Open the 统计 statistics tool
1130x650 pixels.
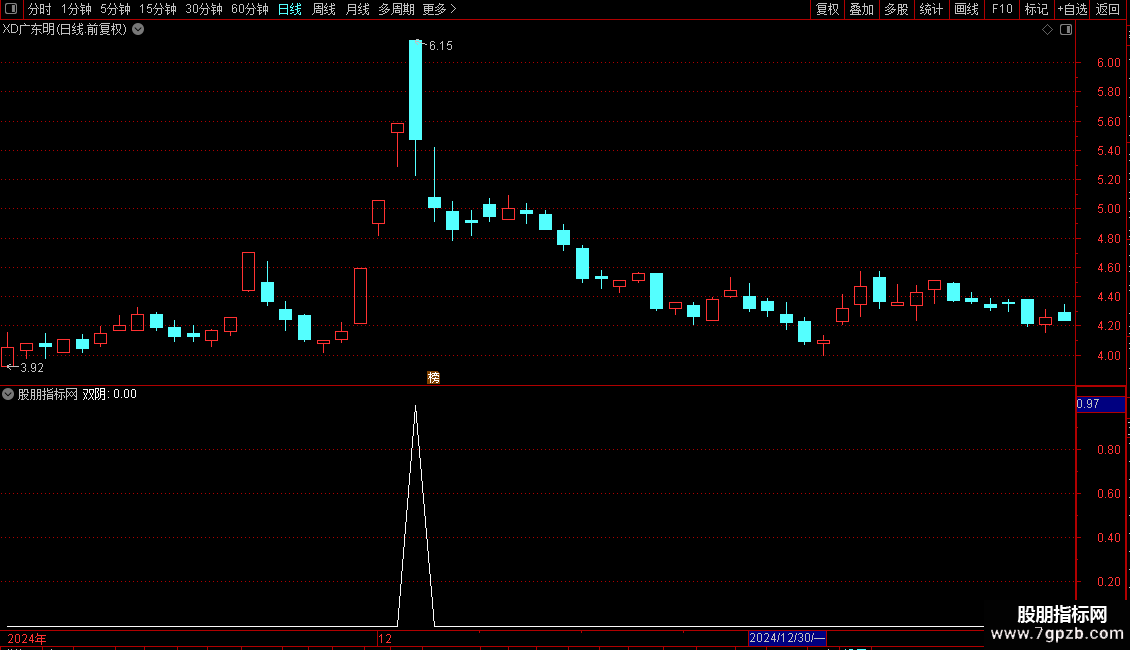[930, 9]
